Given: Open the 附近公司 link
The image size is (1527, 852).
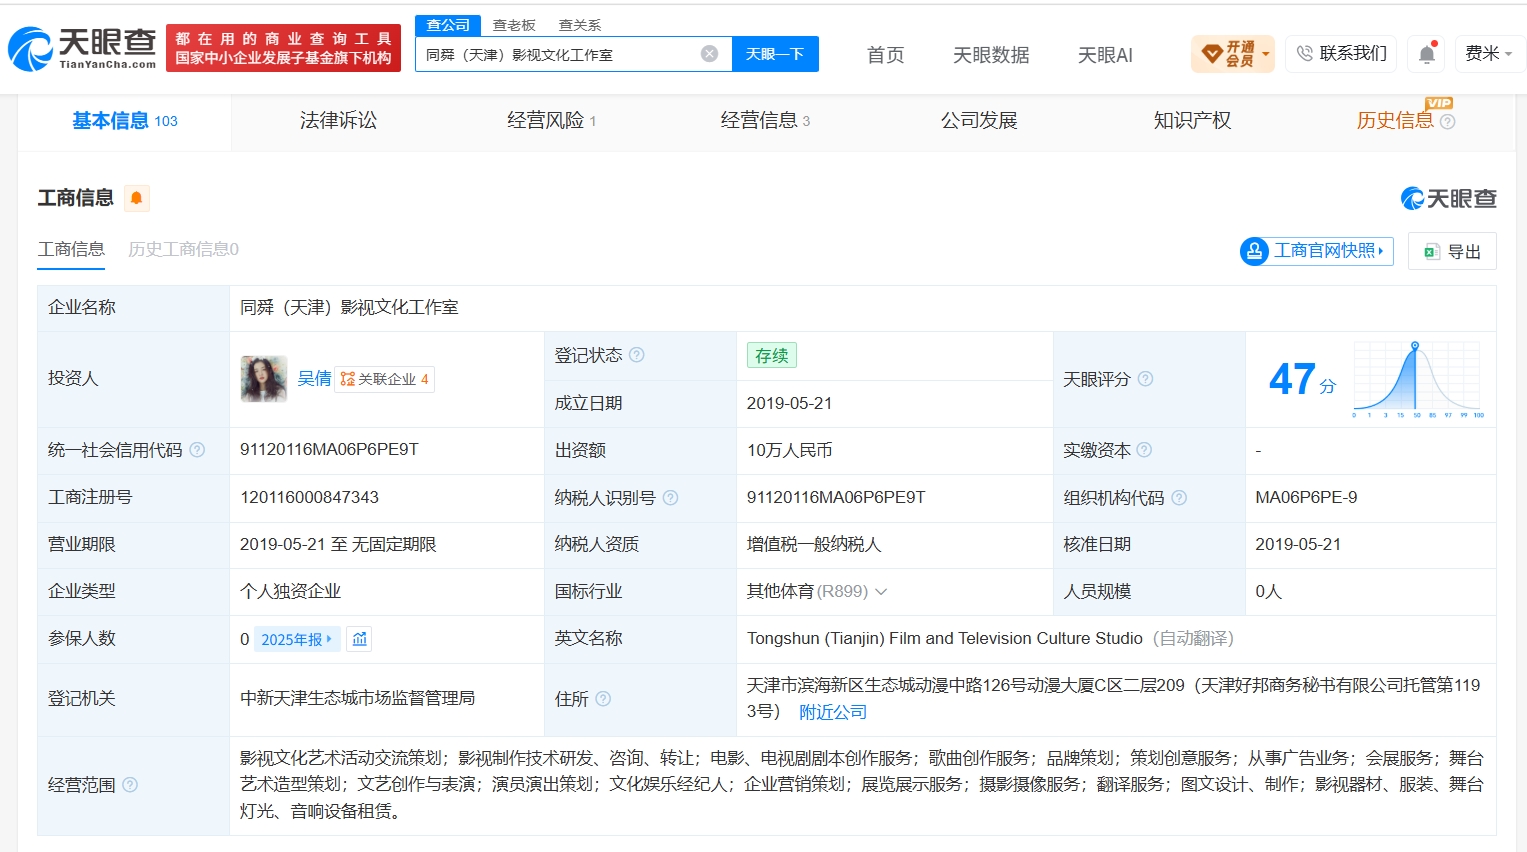Looking at the screenshot, I should (833, 712).
